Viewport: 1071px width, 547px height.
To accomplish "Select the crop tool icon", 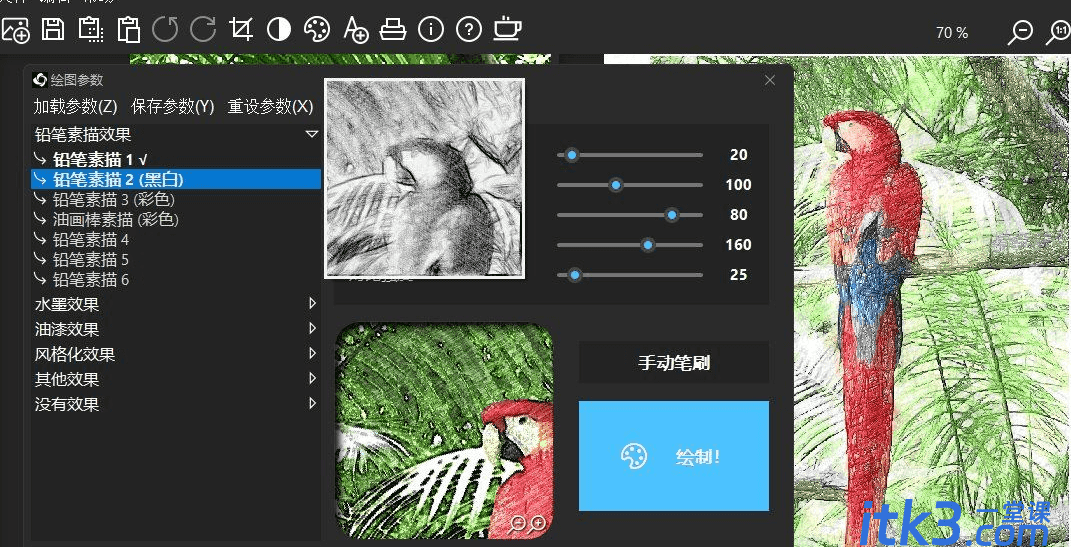I will (241, 29).
